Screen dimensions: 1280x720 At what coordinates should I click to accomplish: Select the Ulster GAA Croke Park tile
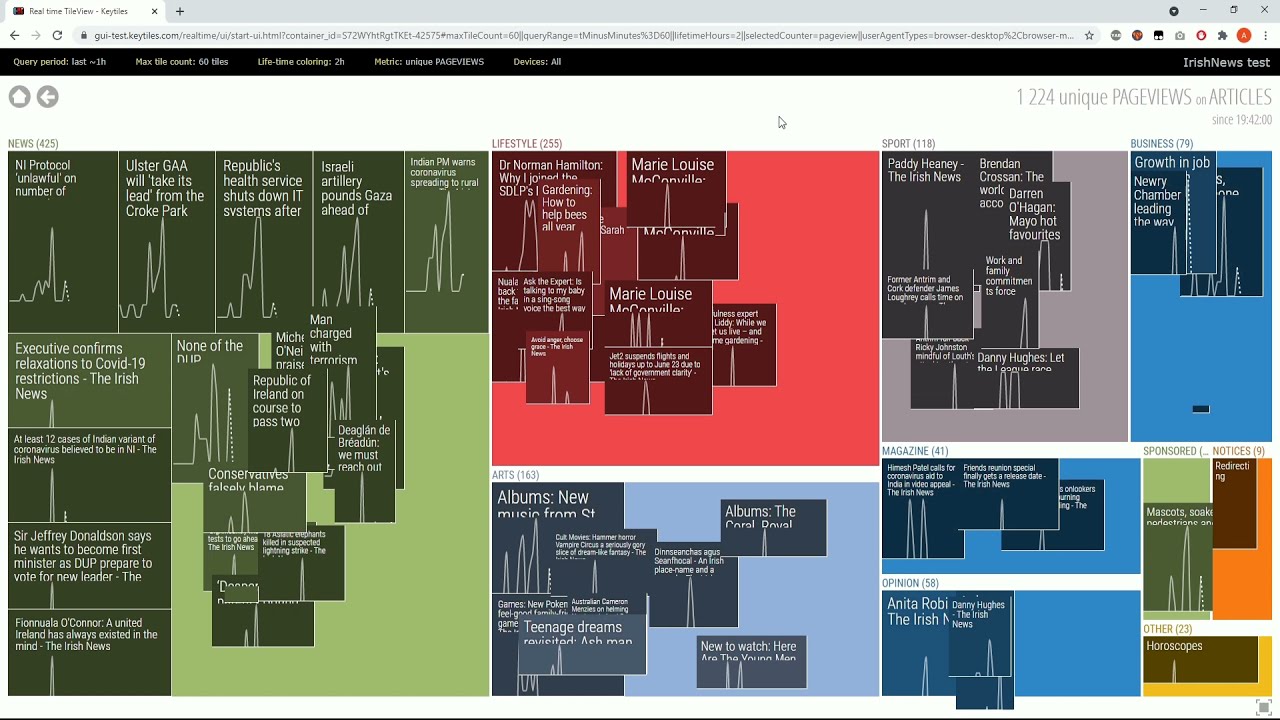[166, 242]
